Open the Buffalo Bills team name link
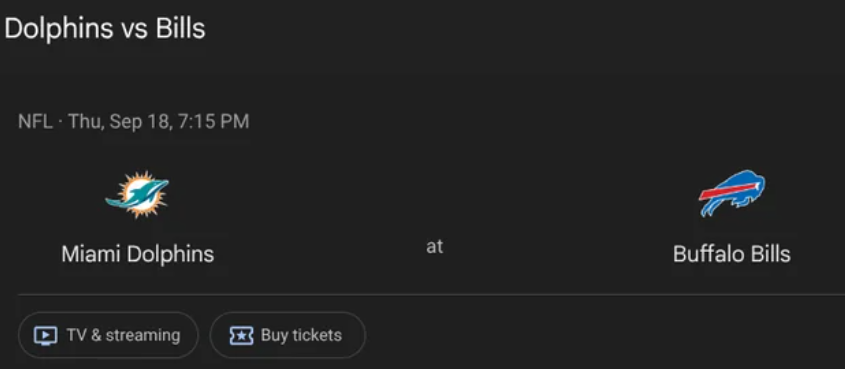 pos(731,254)
